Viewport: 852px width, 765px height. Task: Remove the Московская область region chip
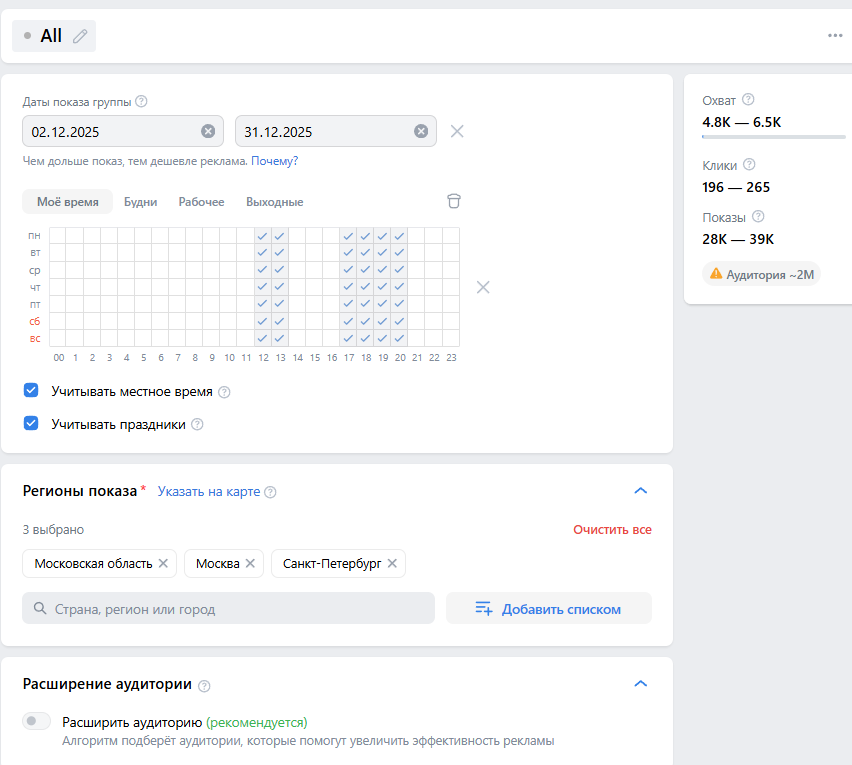163,563
